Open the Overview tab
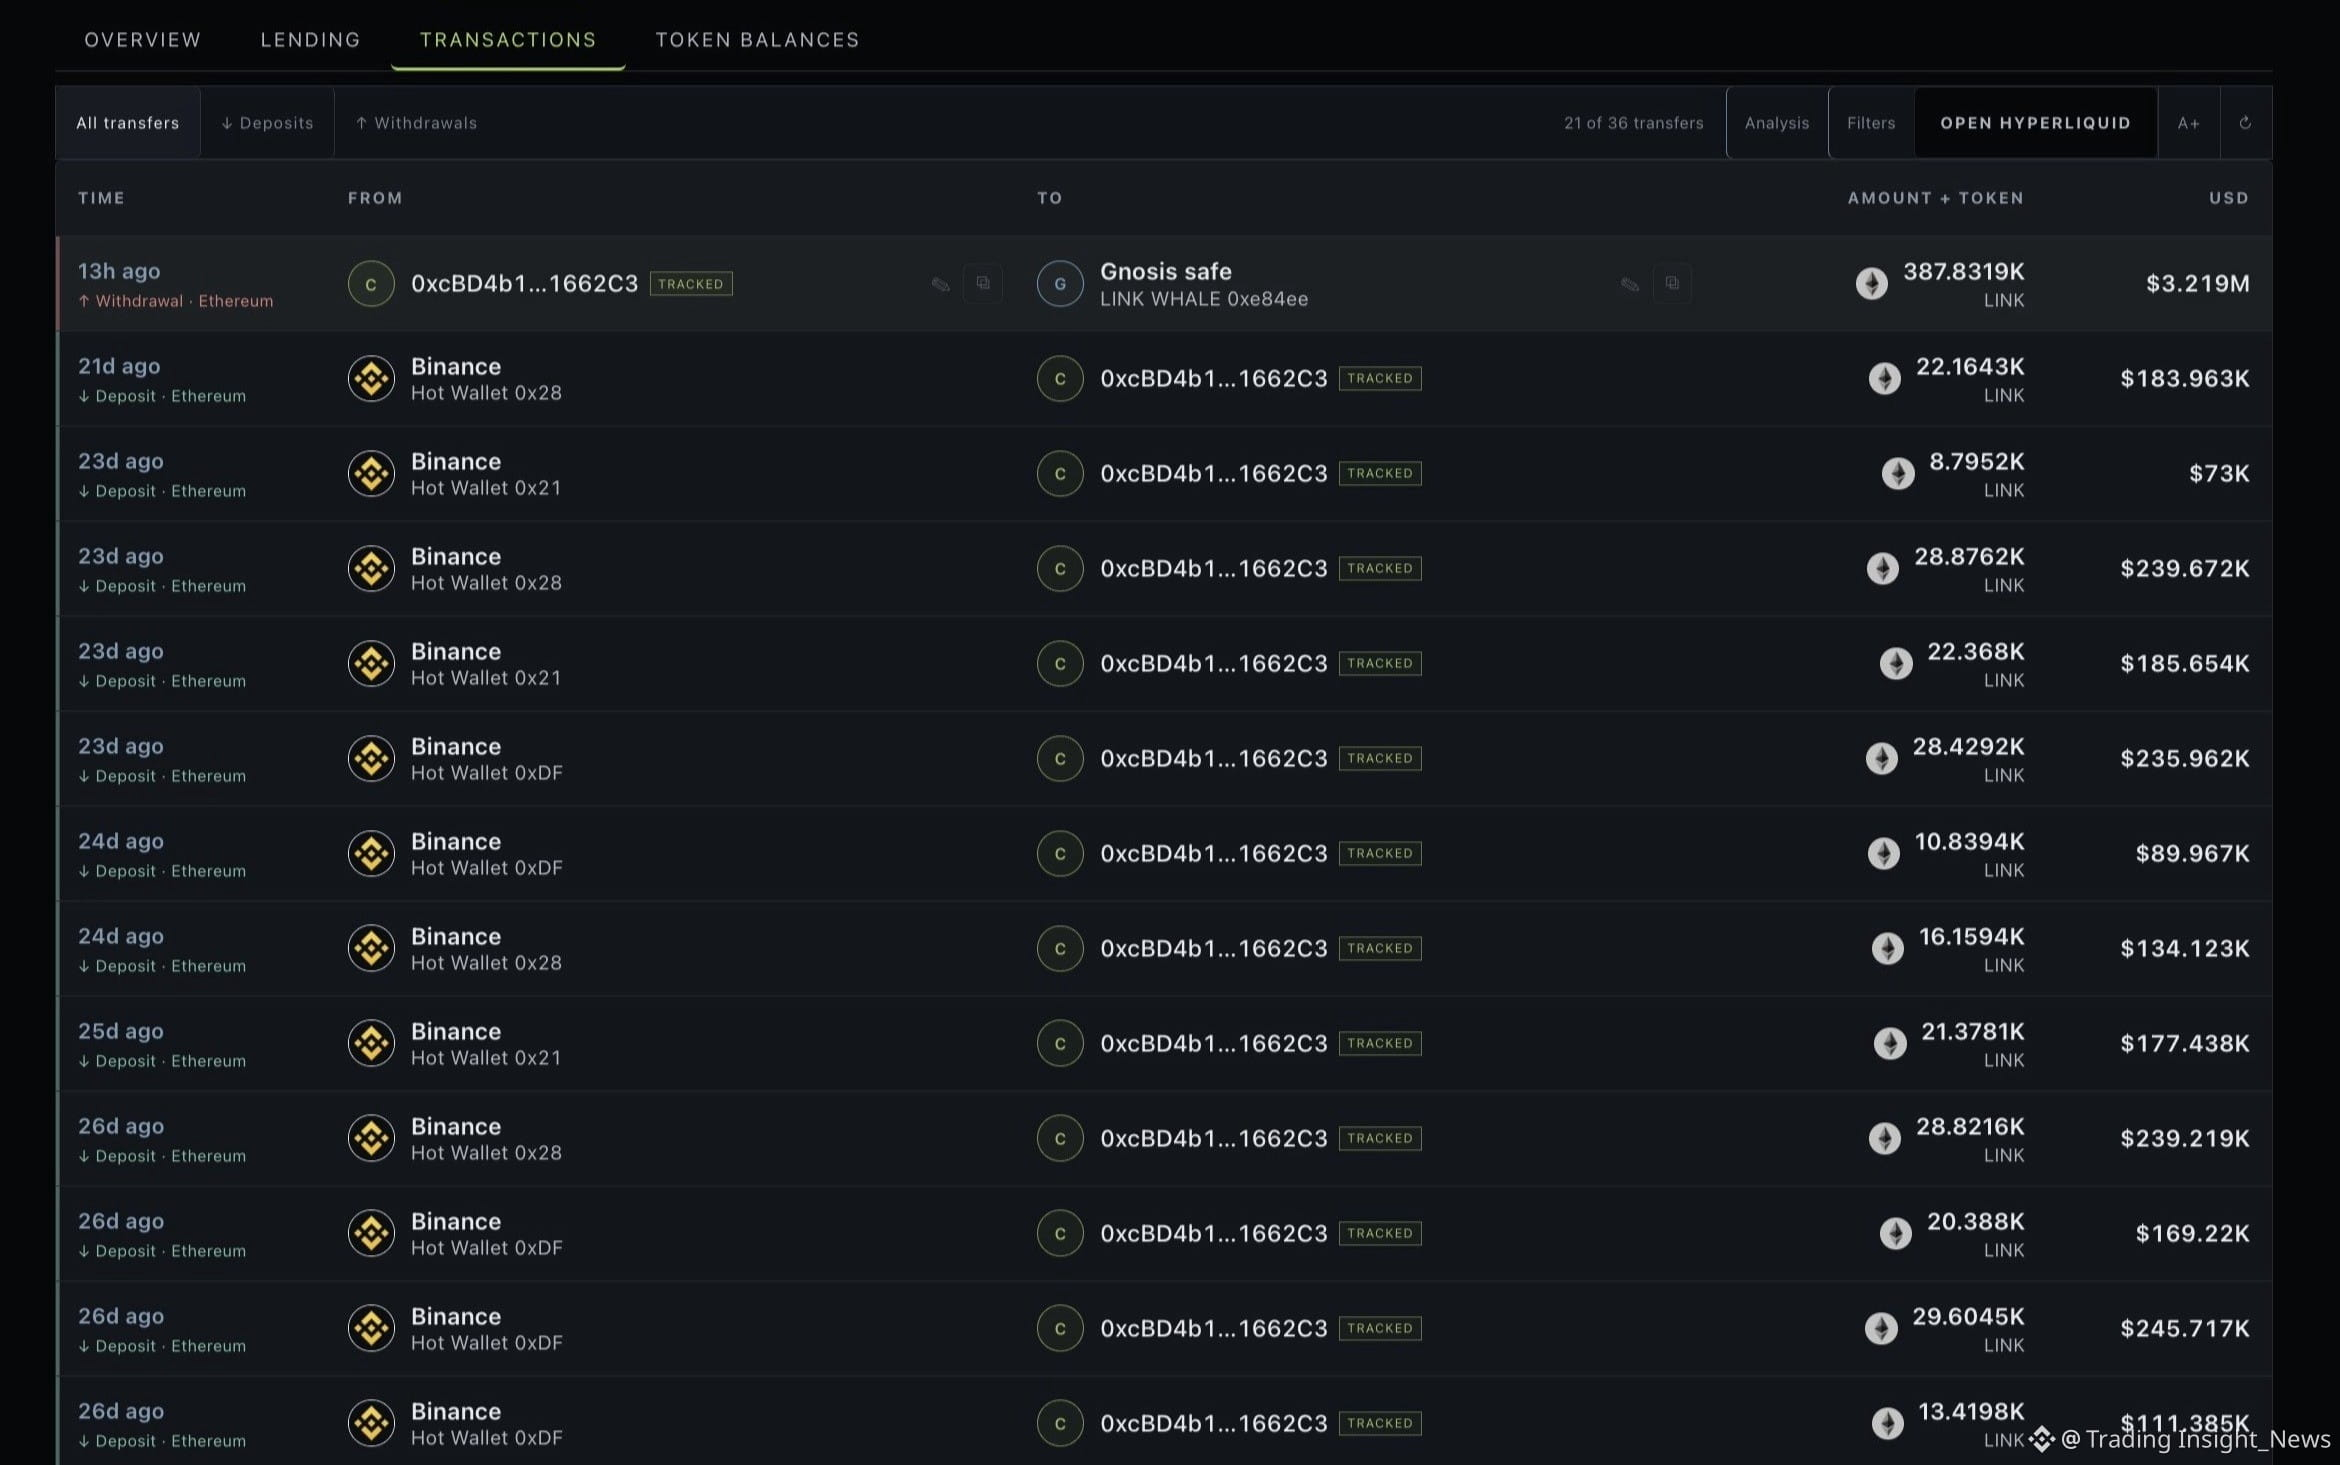 pos(142,40)
